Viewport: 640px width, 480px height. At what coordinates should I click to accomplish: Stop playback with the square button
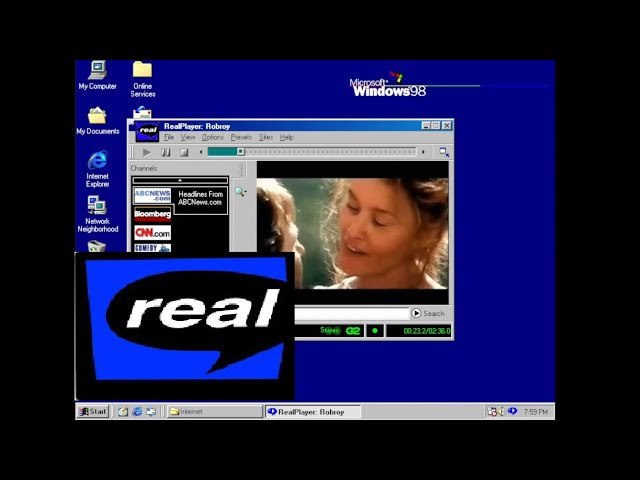pos(184,153)
